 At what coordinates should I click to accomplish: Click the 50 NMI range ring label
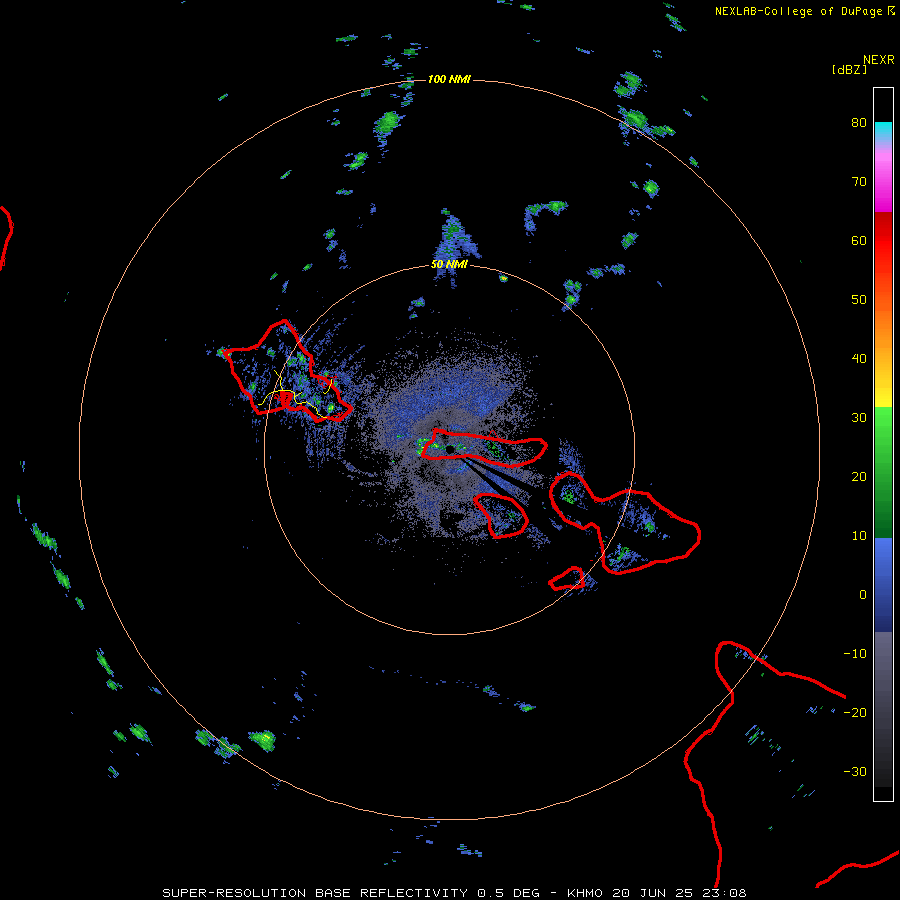point(449,265)
